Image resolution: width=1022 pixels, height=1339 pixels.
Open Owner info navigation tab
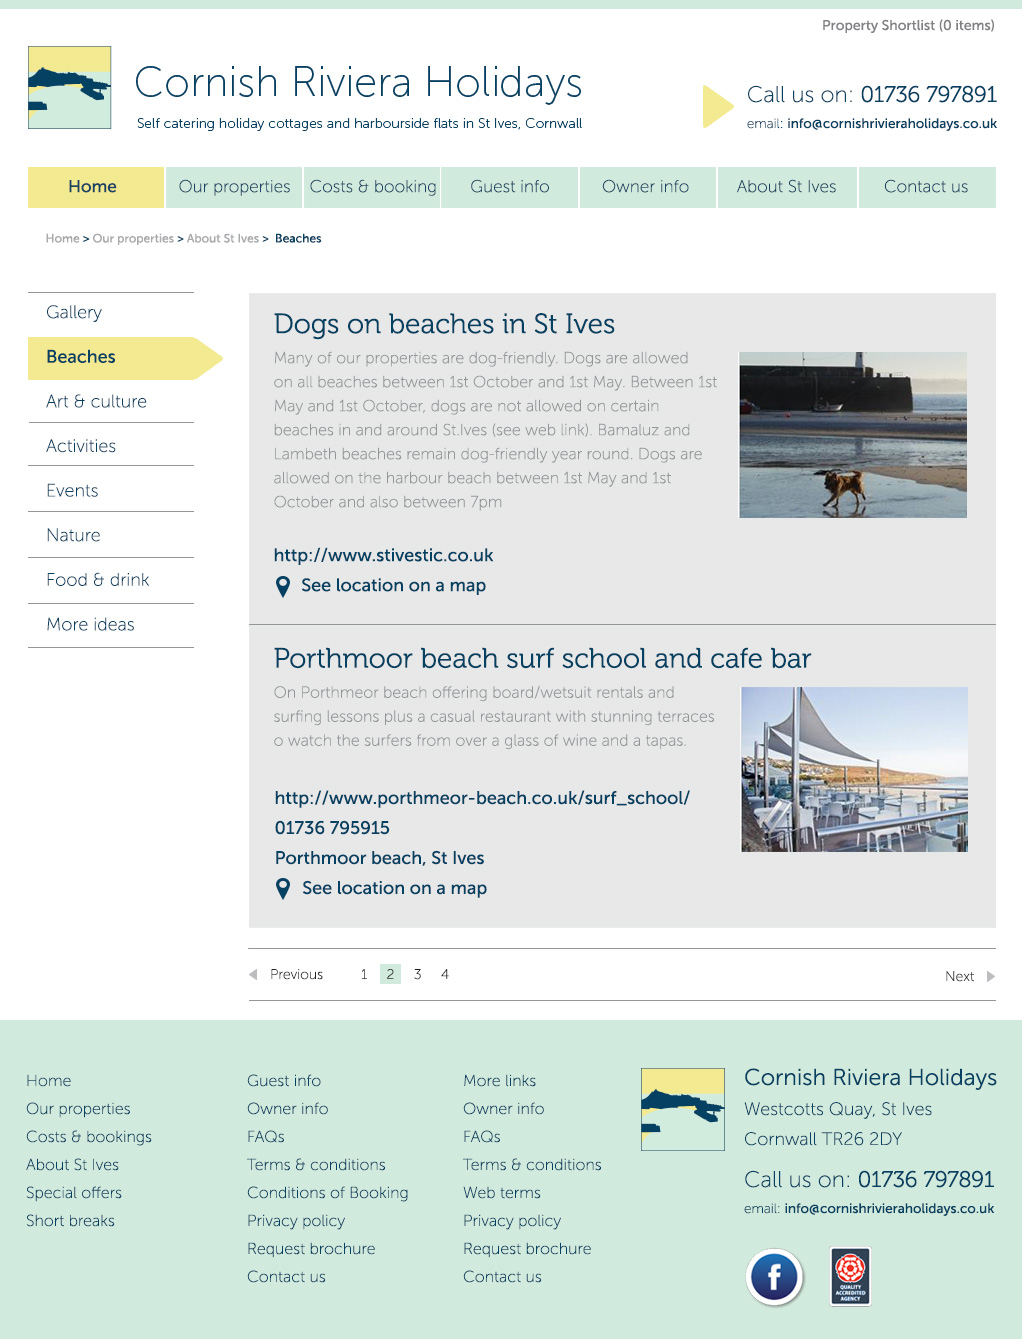(648, 187)
